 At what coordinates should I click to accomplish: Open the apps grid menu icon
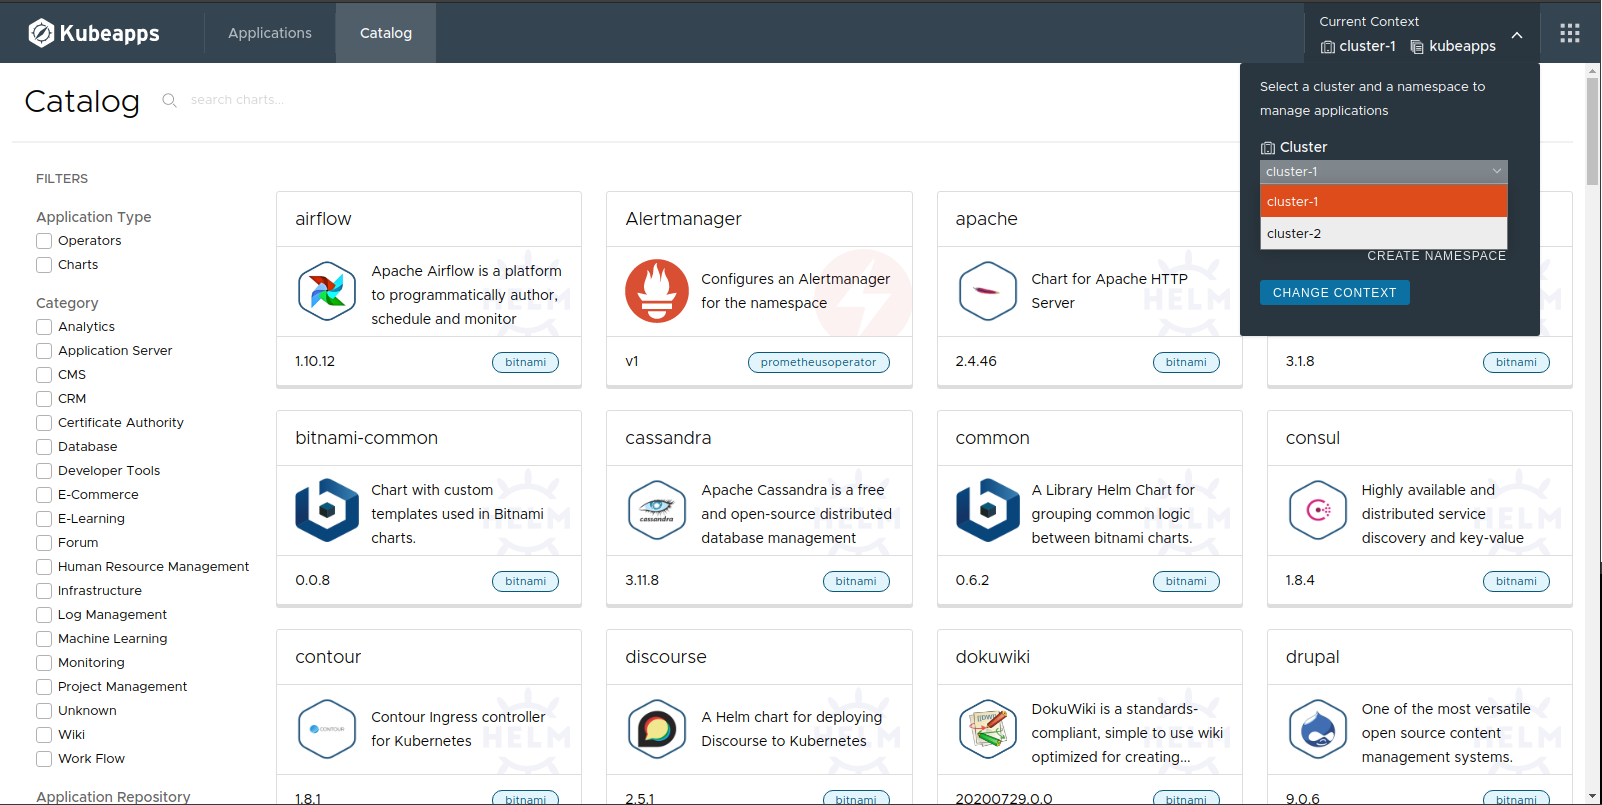click(x=1570, y=33)
